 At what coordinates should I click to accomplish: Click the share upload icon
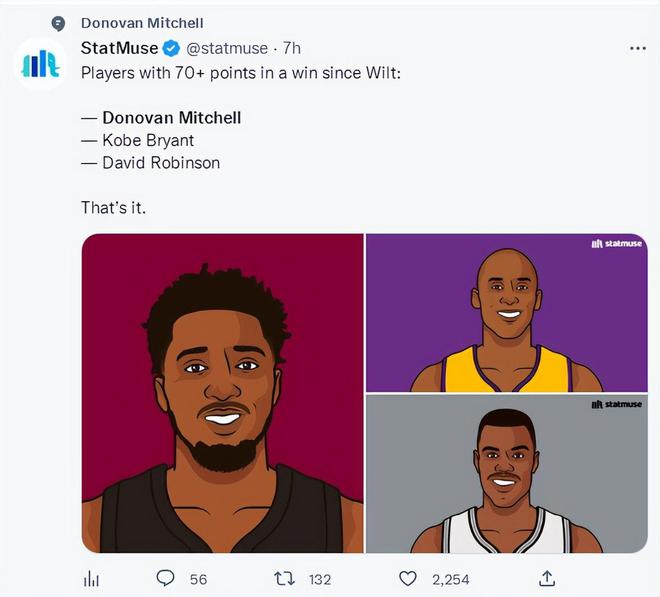tap(547, 578)
